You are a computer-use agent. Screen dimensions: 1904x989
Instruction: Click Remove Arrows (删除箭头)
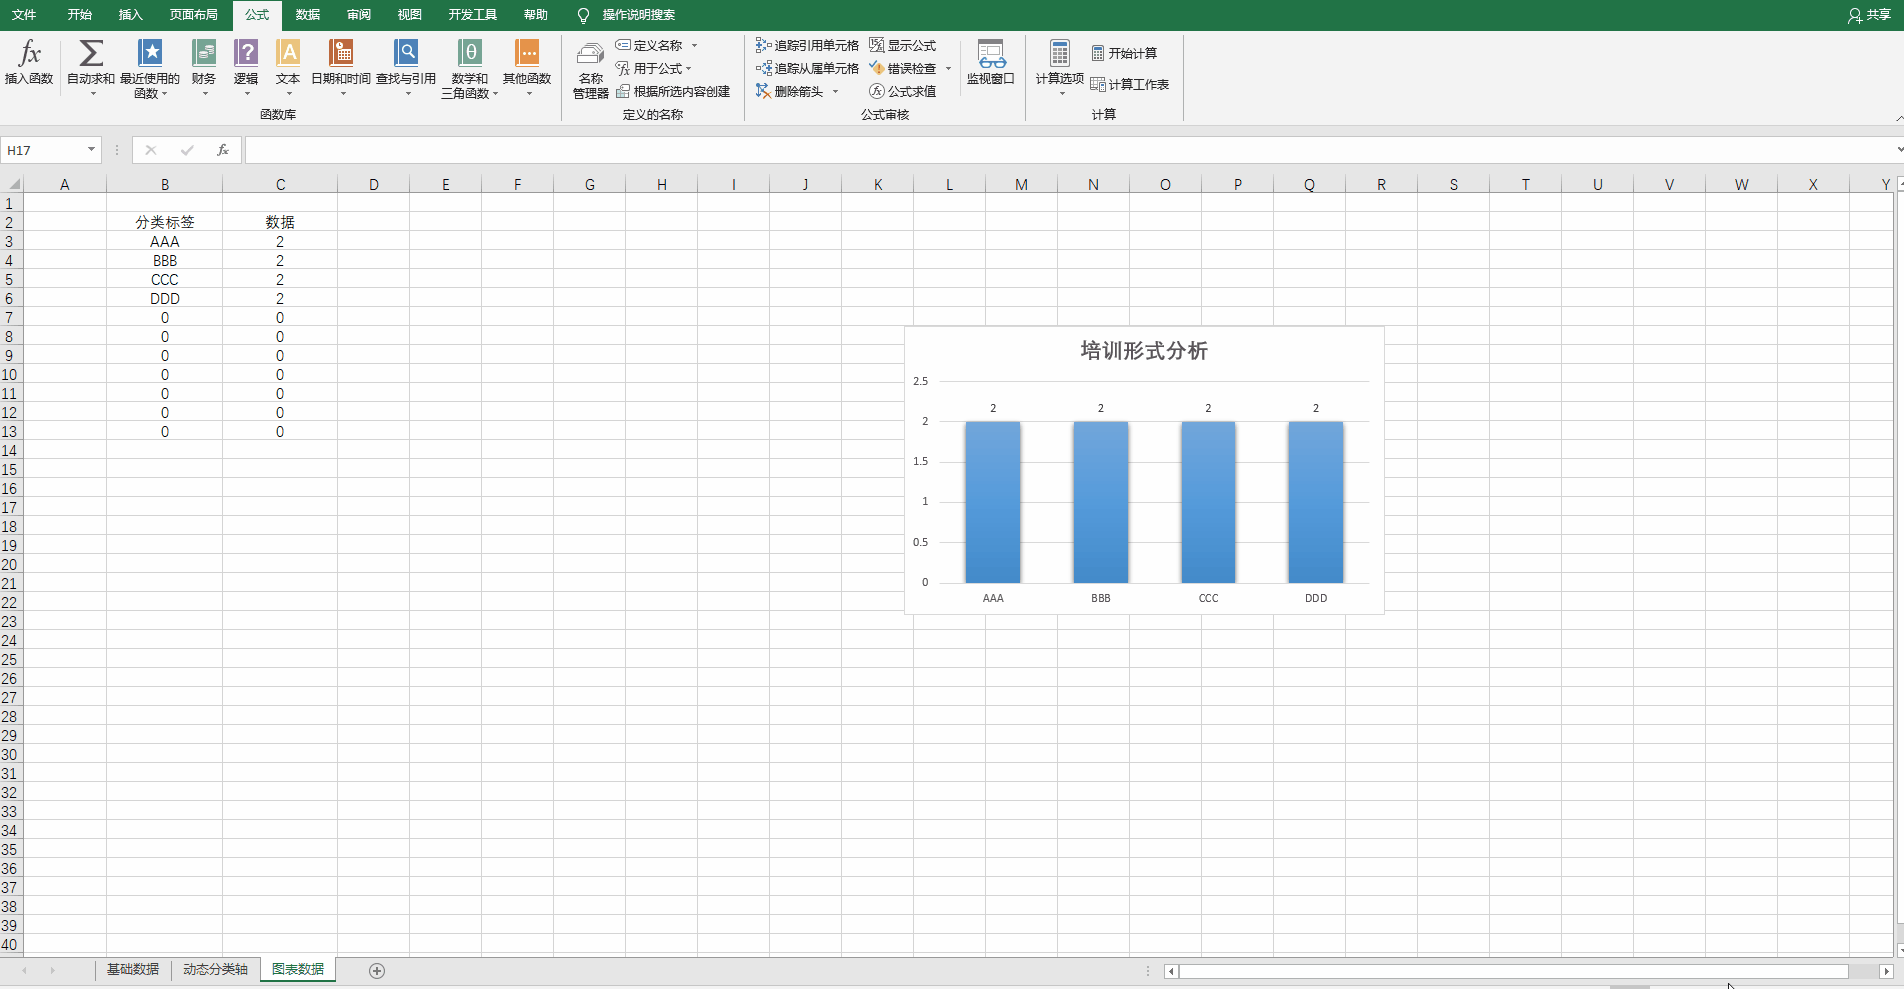point(790,91)
